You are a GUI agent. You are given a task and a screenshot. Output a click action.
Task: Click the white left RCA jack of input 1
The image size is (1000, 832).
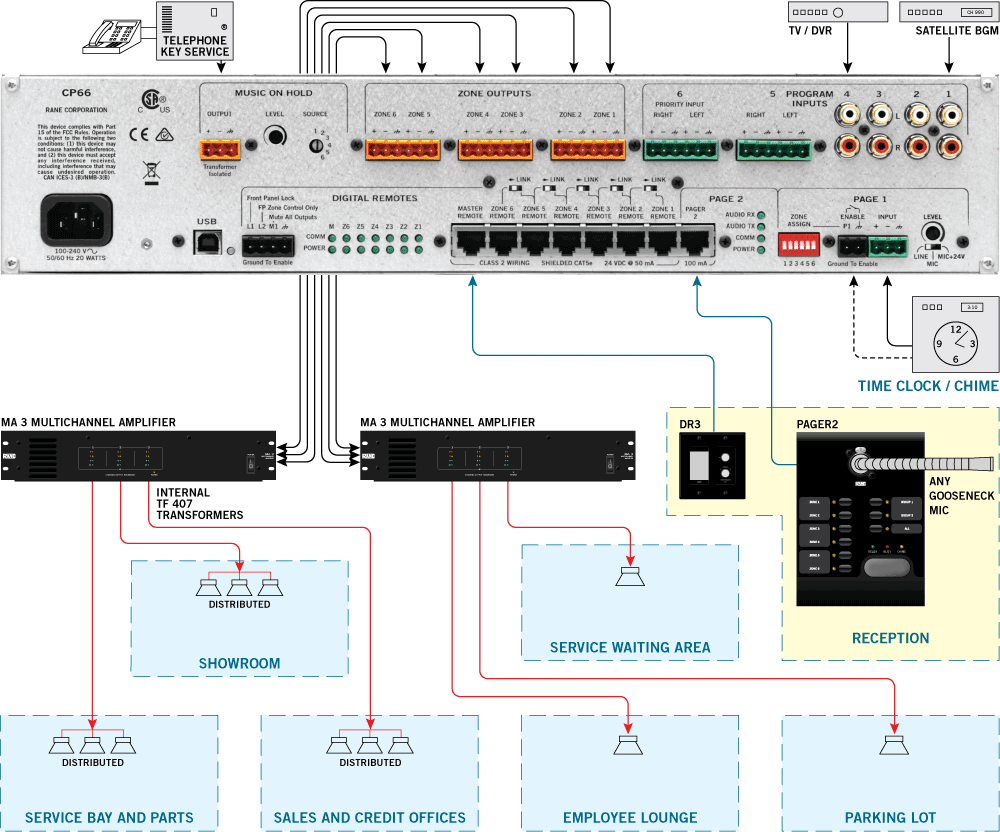949,115
